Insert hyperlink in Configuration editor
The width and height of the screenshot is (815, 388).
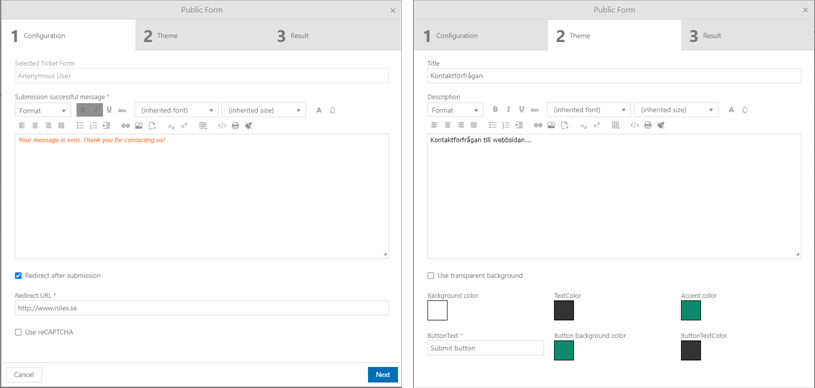tap(125, 126)
